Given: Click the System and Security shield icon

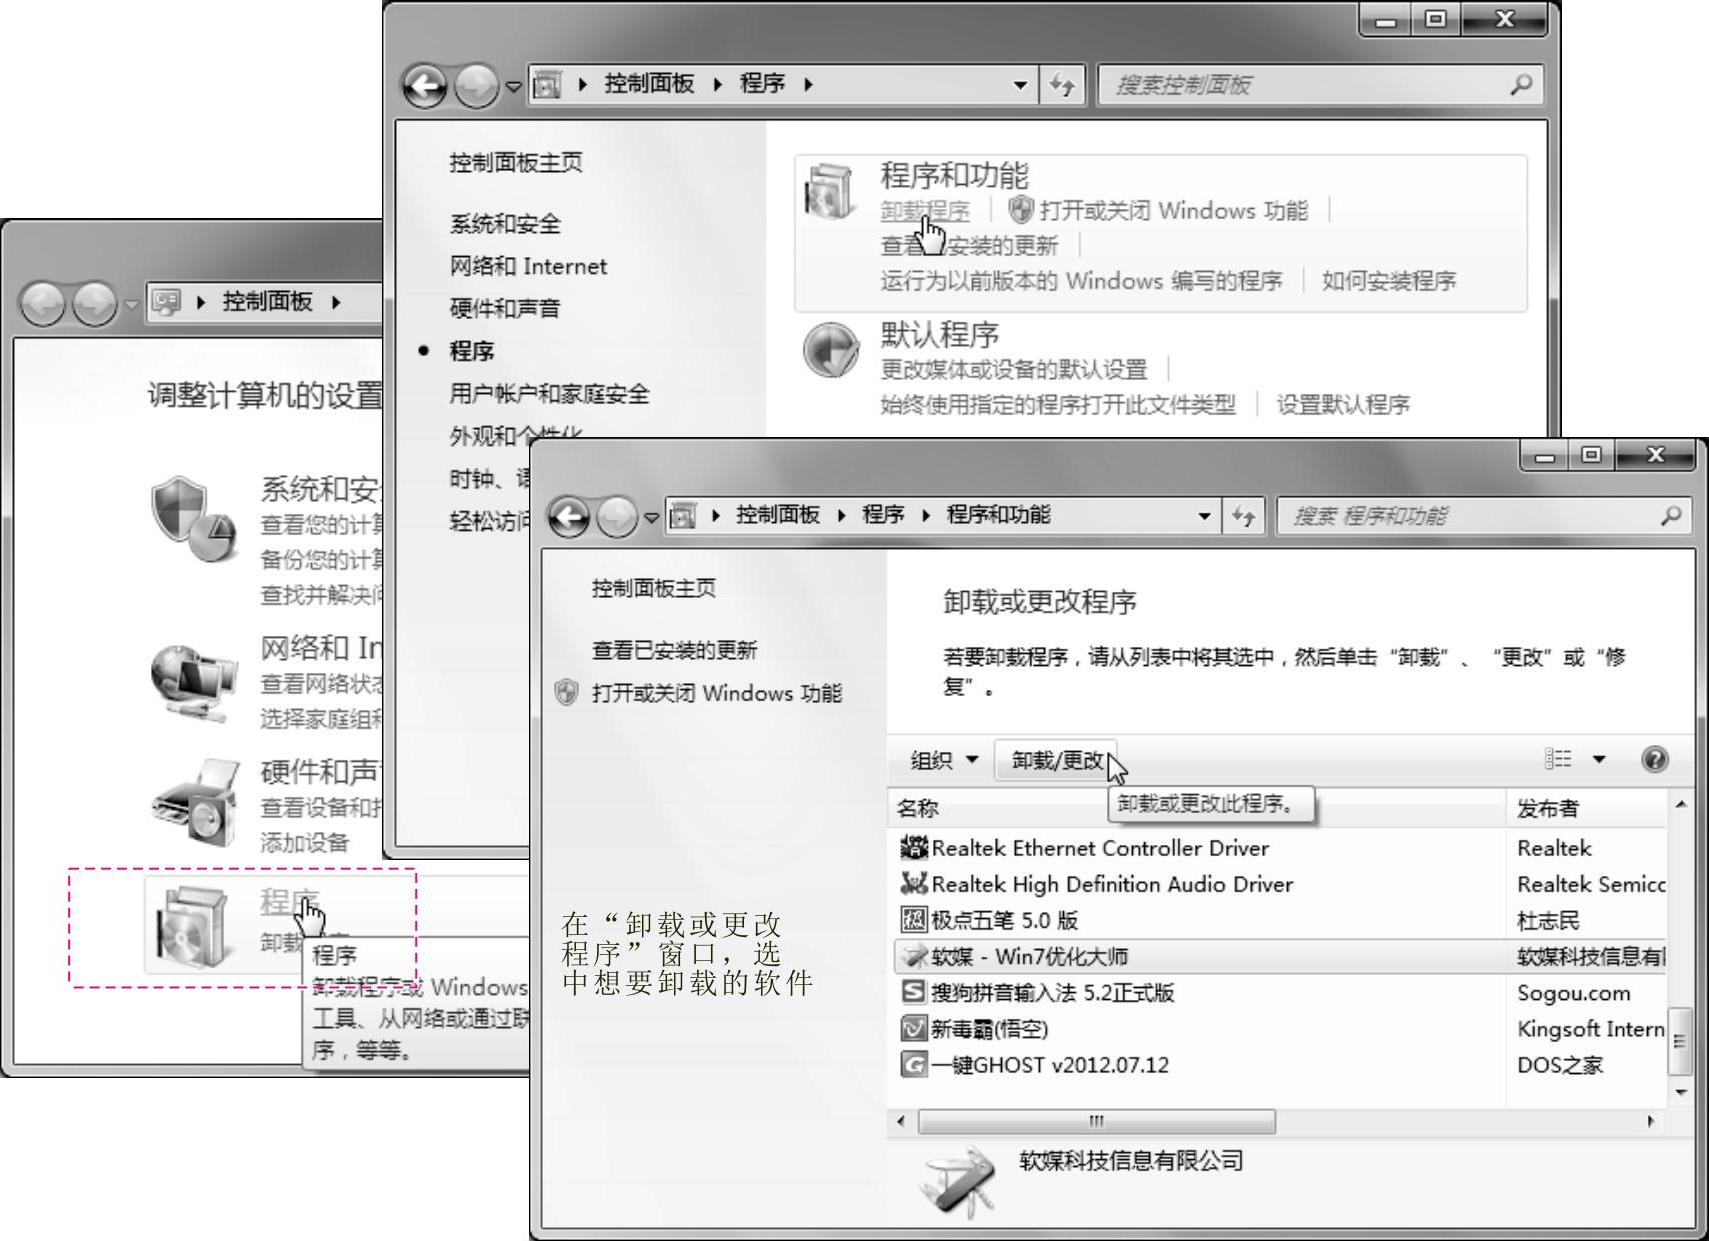Looking at the screenshot, I should point(193,519).
